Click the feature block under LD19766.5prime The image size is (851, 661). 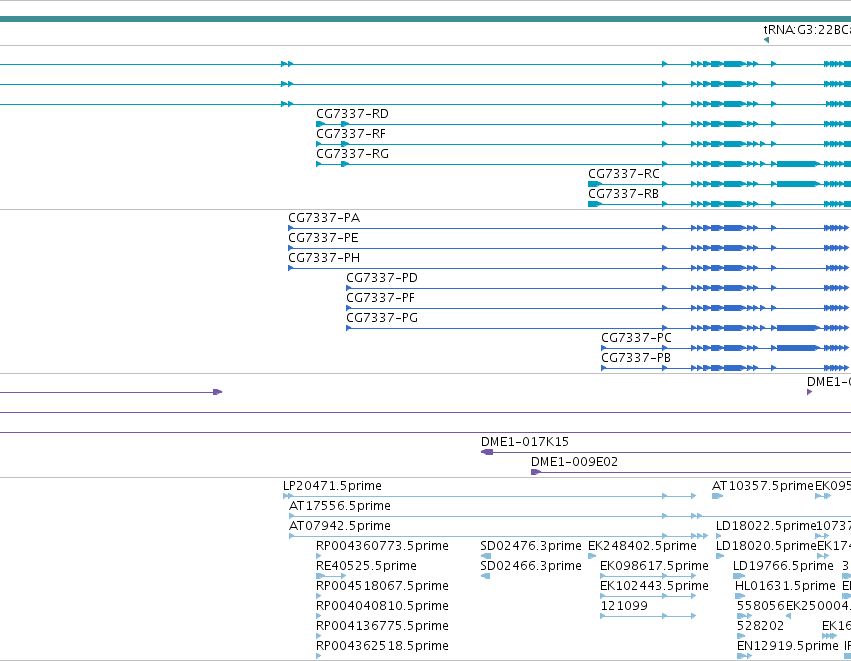pos(739,576)
